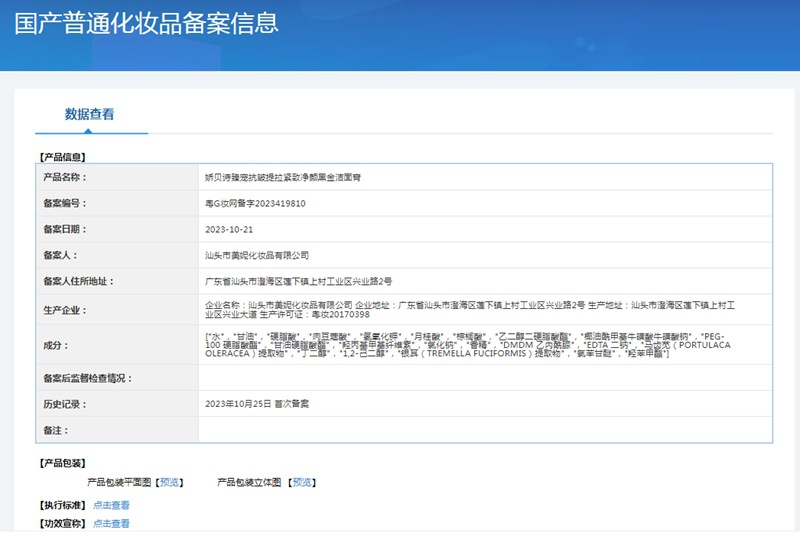Select the 备案编号 label cell
Viewport: 800px width, 533px height.
point(117,203)
